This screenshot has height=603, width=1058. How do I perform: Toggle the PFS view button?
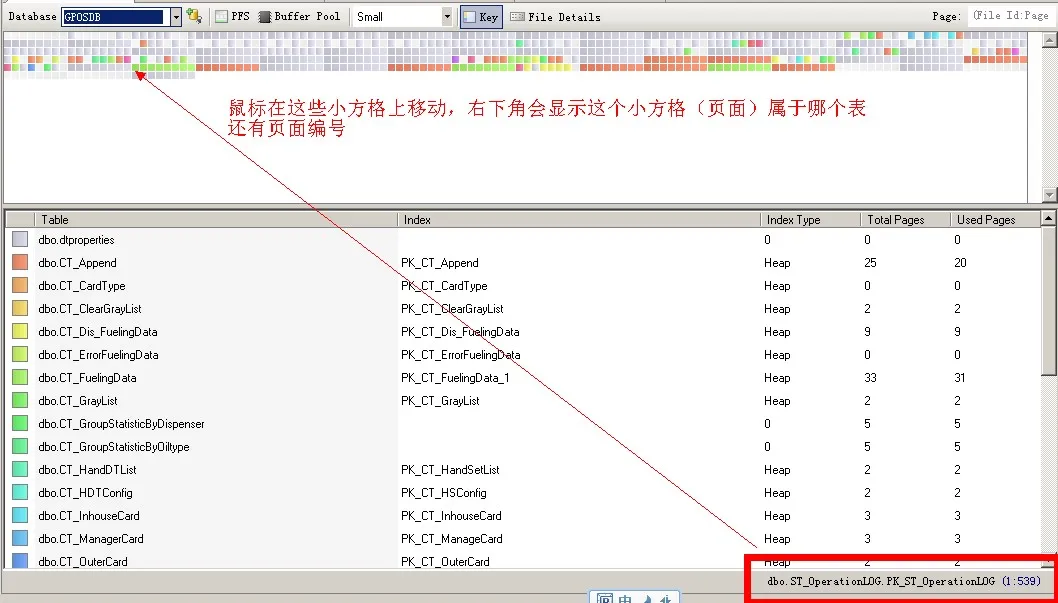(x=232, y=17)
